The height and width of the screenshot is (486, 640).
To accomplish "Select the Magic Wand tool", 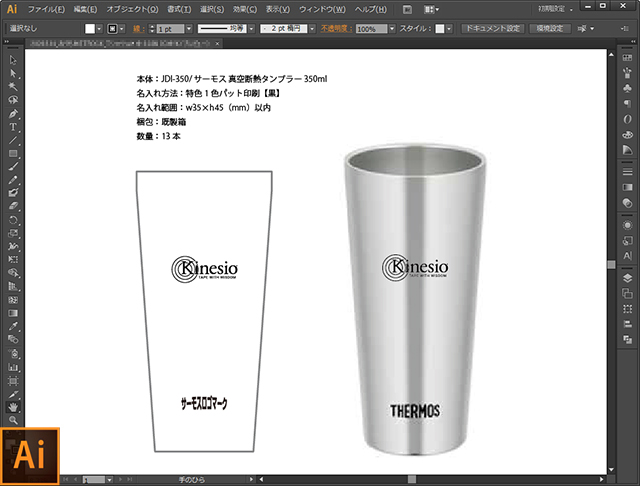I will click(x=13, y=87).
